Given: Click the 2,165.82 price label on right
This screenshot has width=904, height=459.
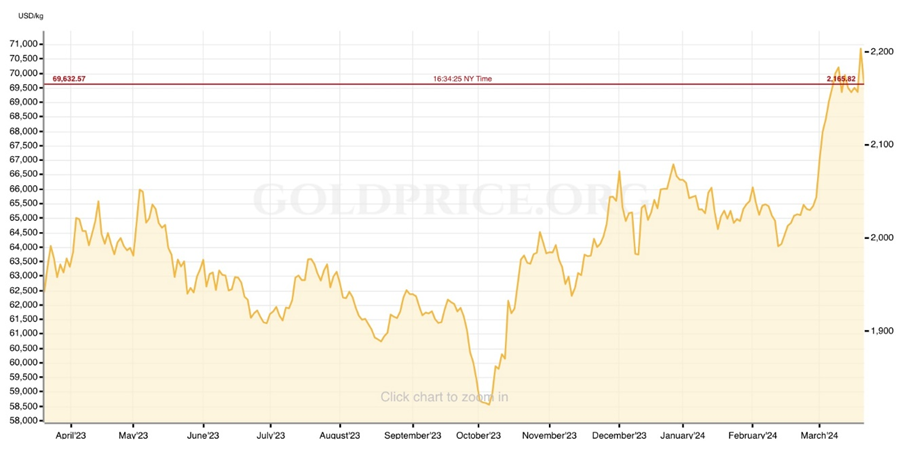Looking at the screenshot, I should (842, 78).
